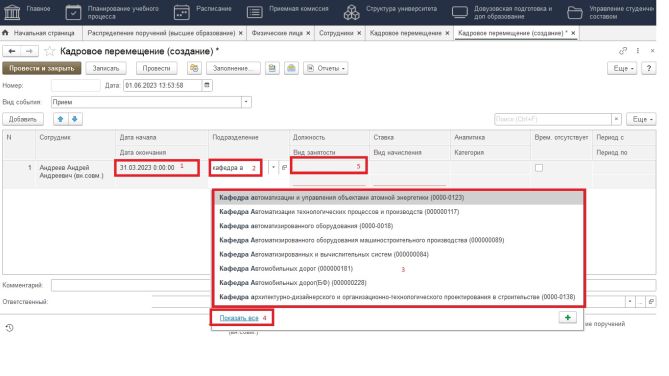Click the question mark help button

(x=649, y=68)
